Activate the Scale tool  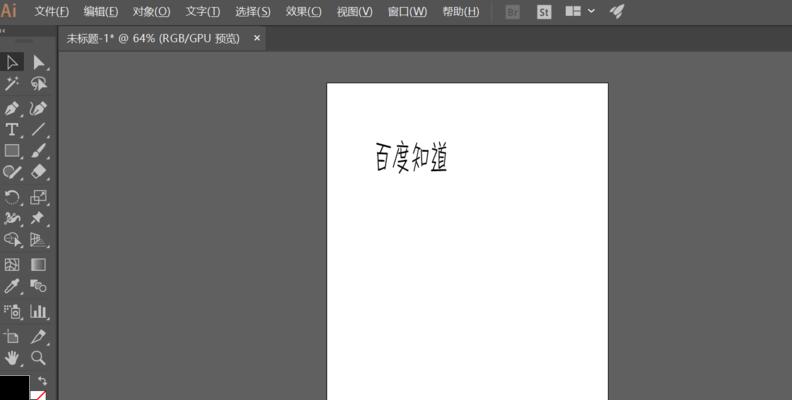[x=39, y=197]
